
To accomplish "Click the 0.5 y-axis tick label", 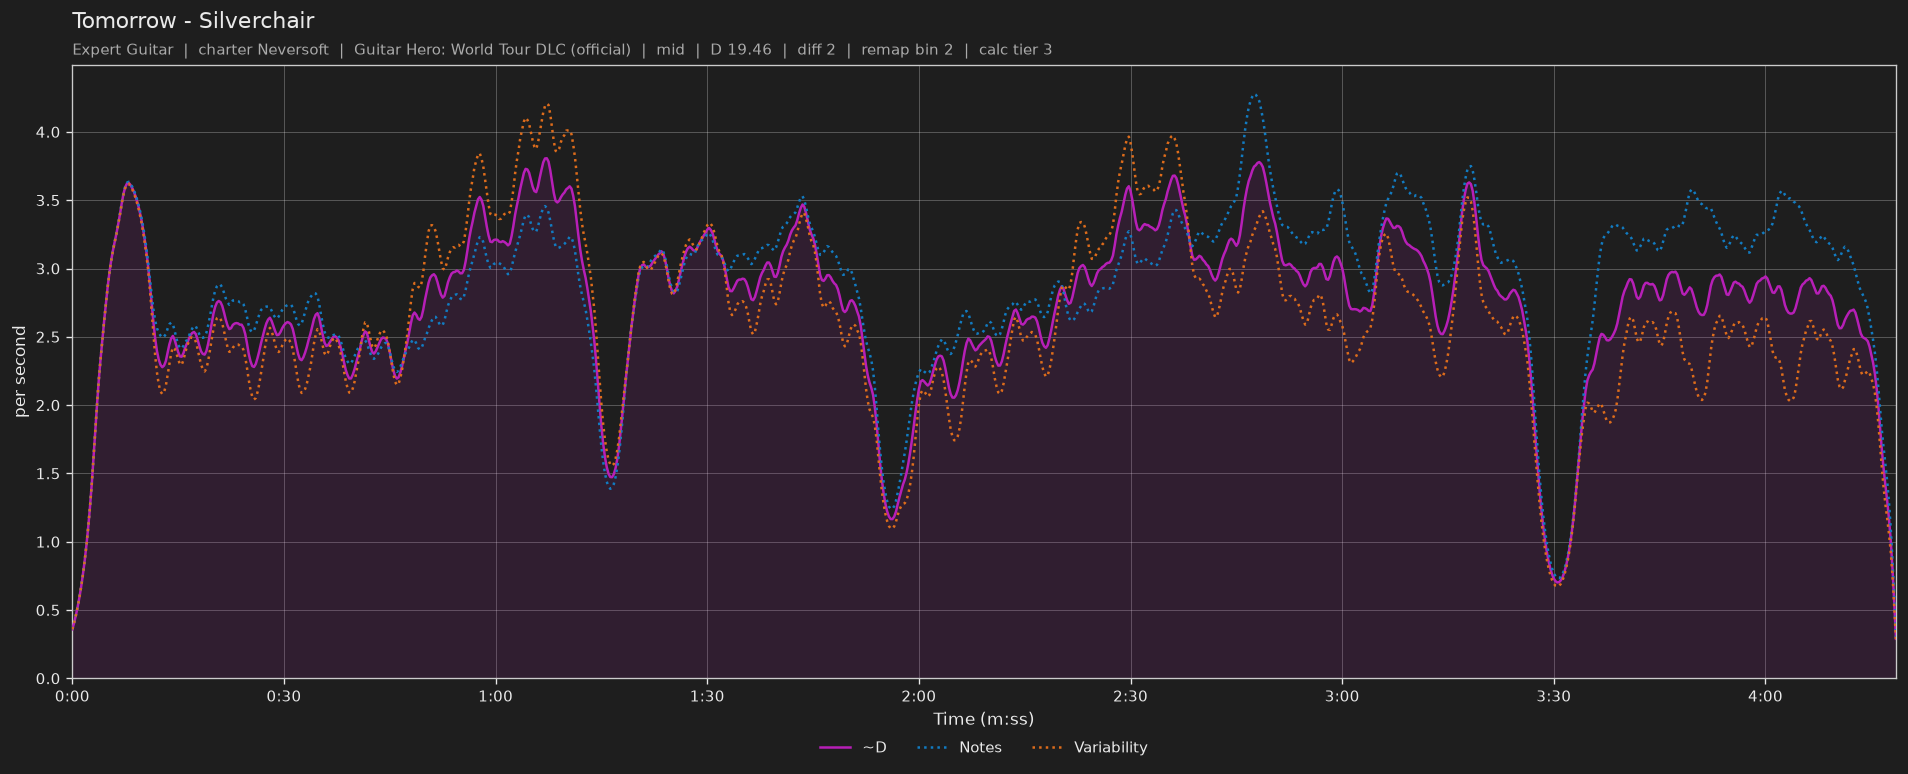I will (48, 611).
